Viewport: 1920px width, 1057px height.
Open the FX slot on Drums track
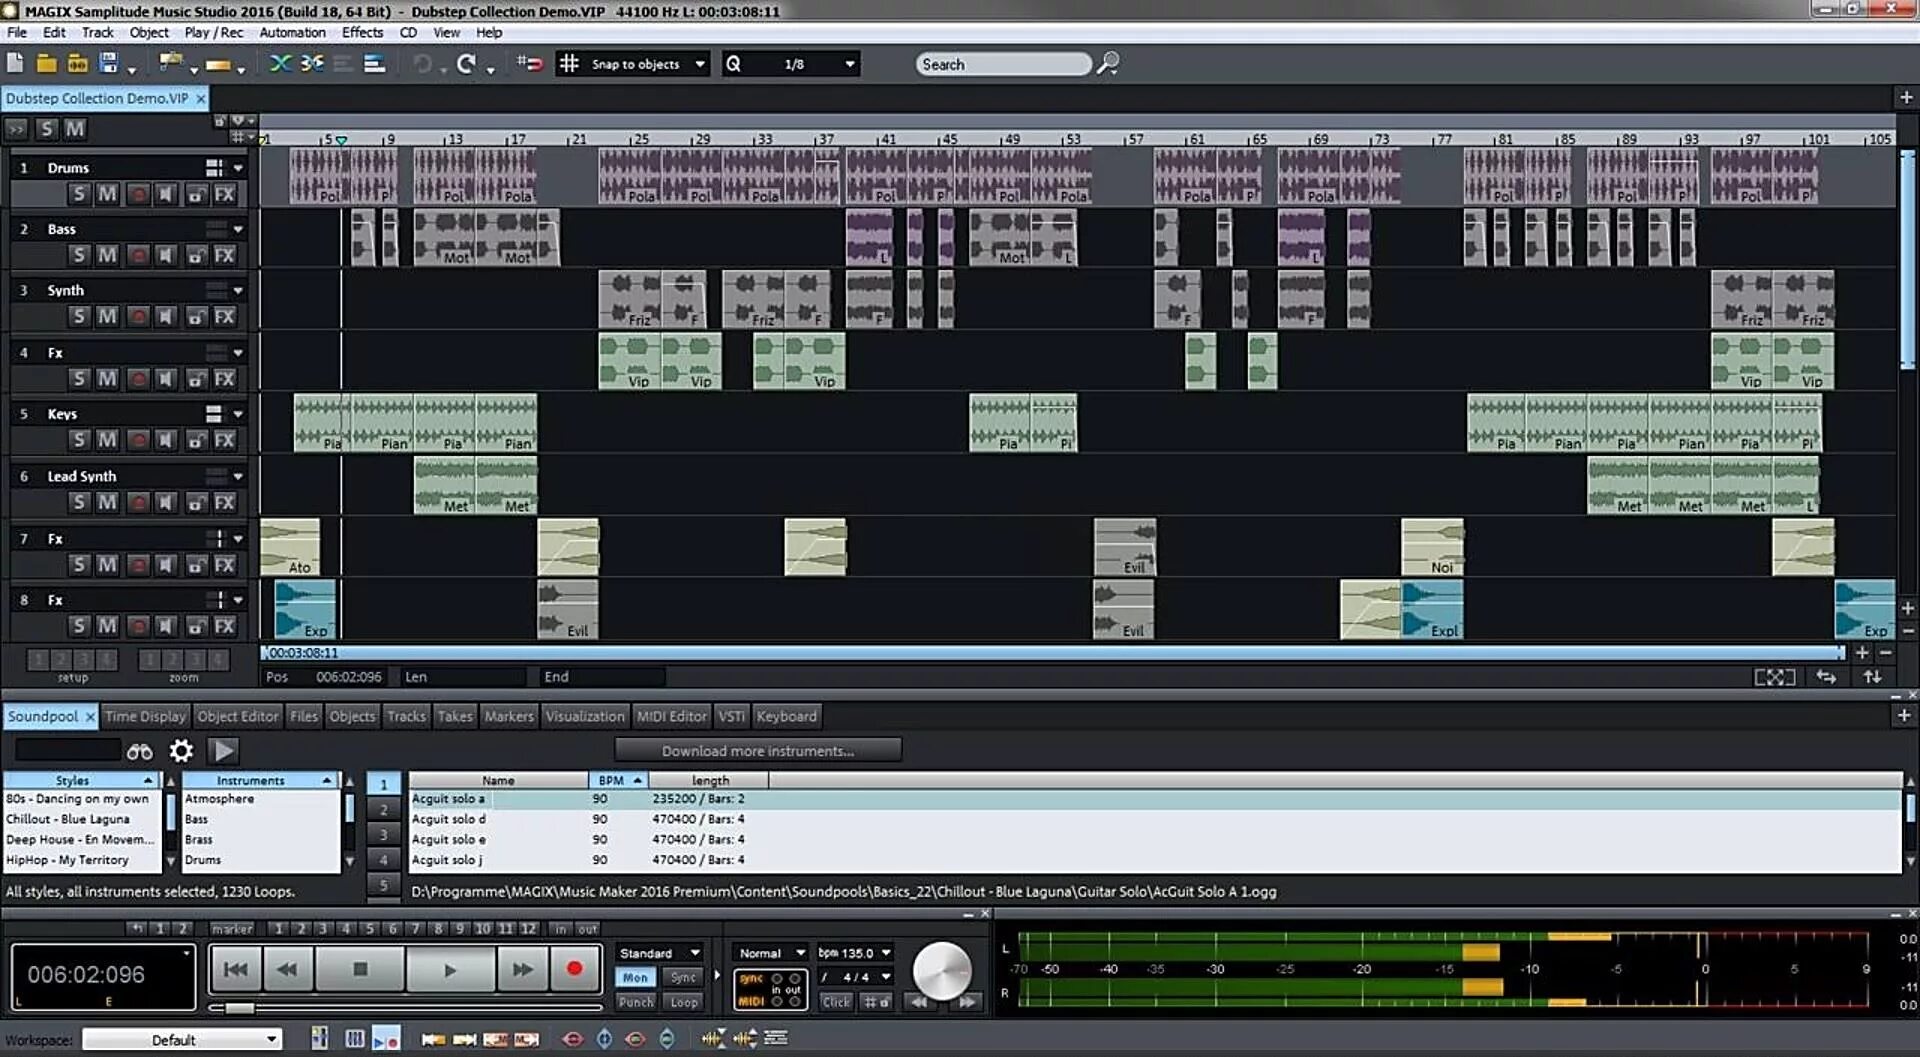pos(225,195)
